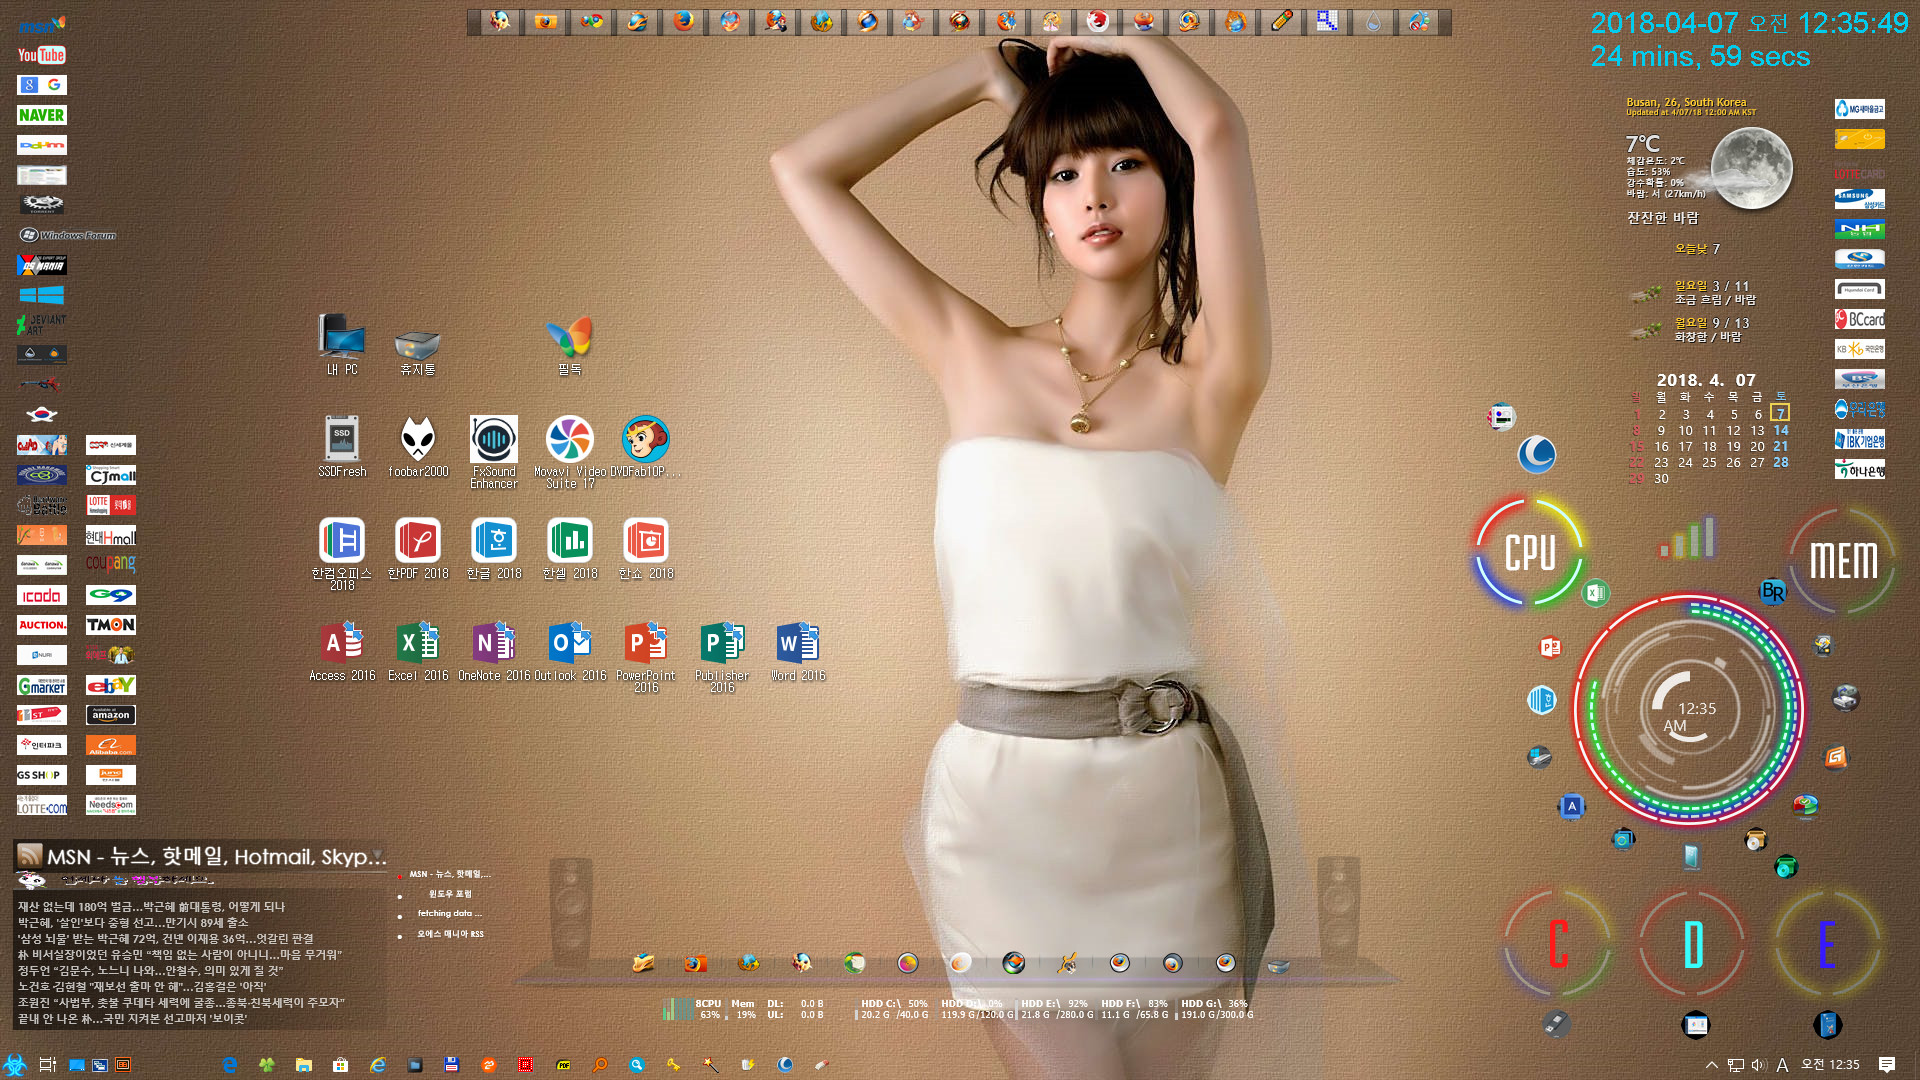Image resolution: width=1920 pixels, height=1080 pixels.
Task: Open the LH PC desktop icon
Action: (x=342, y=345)
